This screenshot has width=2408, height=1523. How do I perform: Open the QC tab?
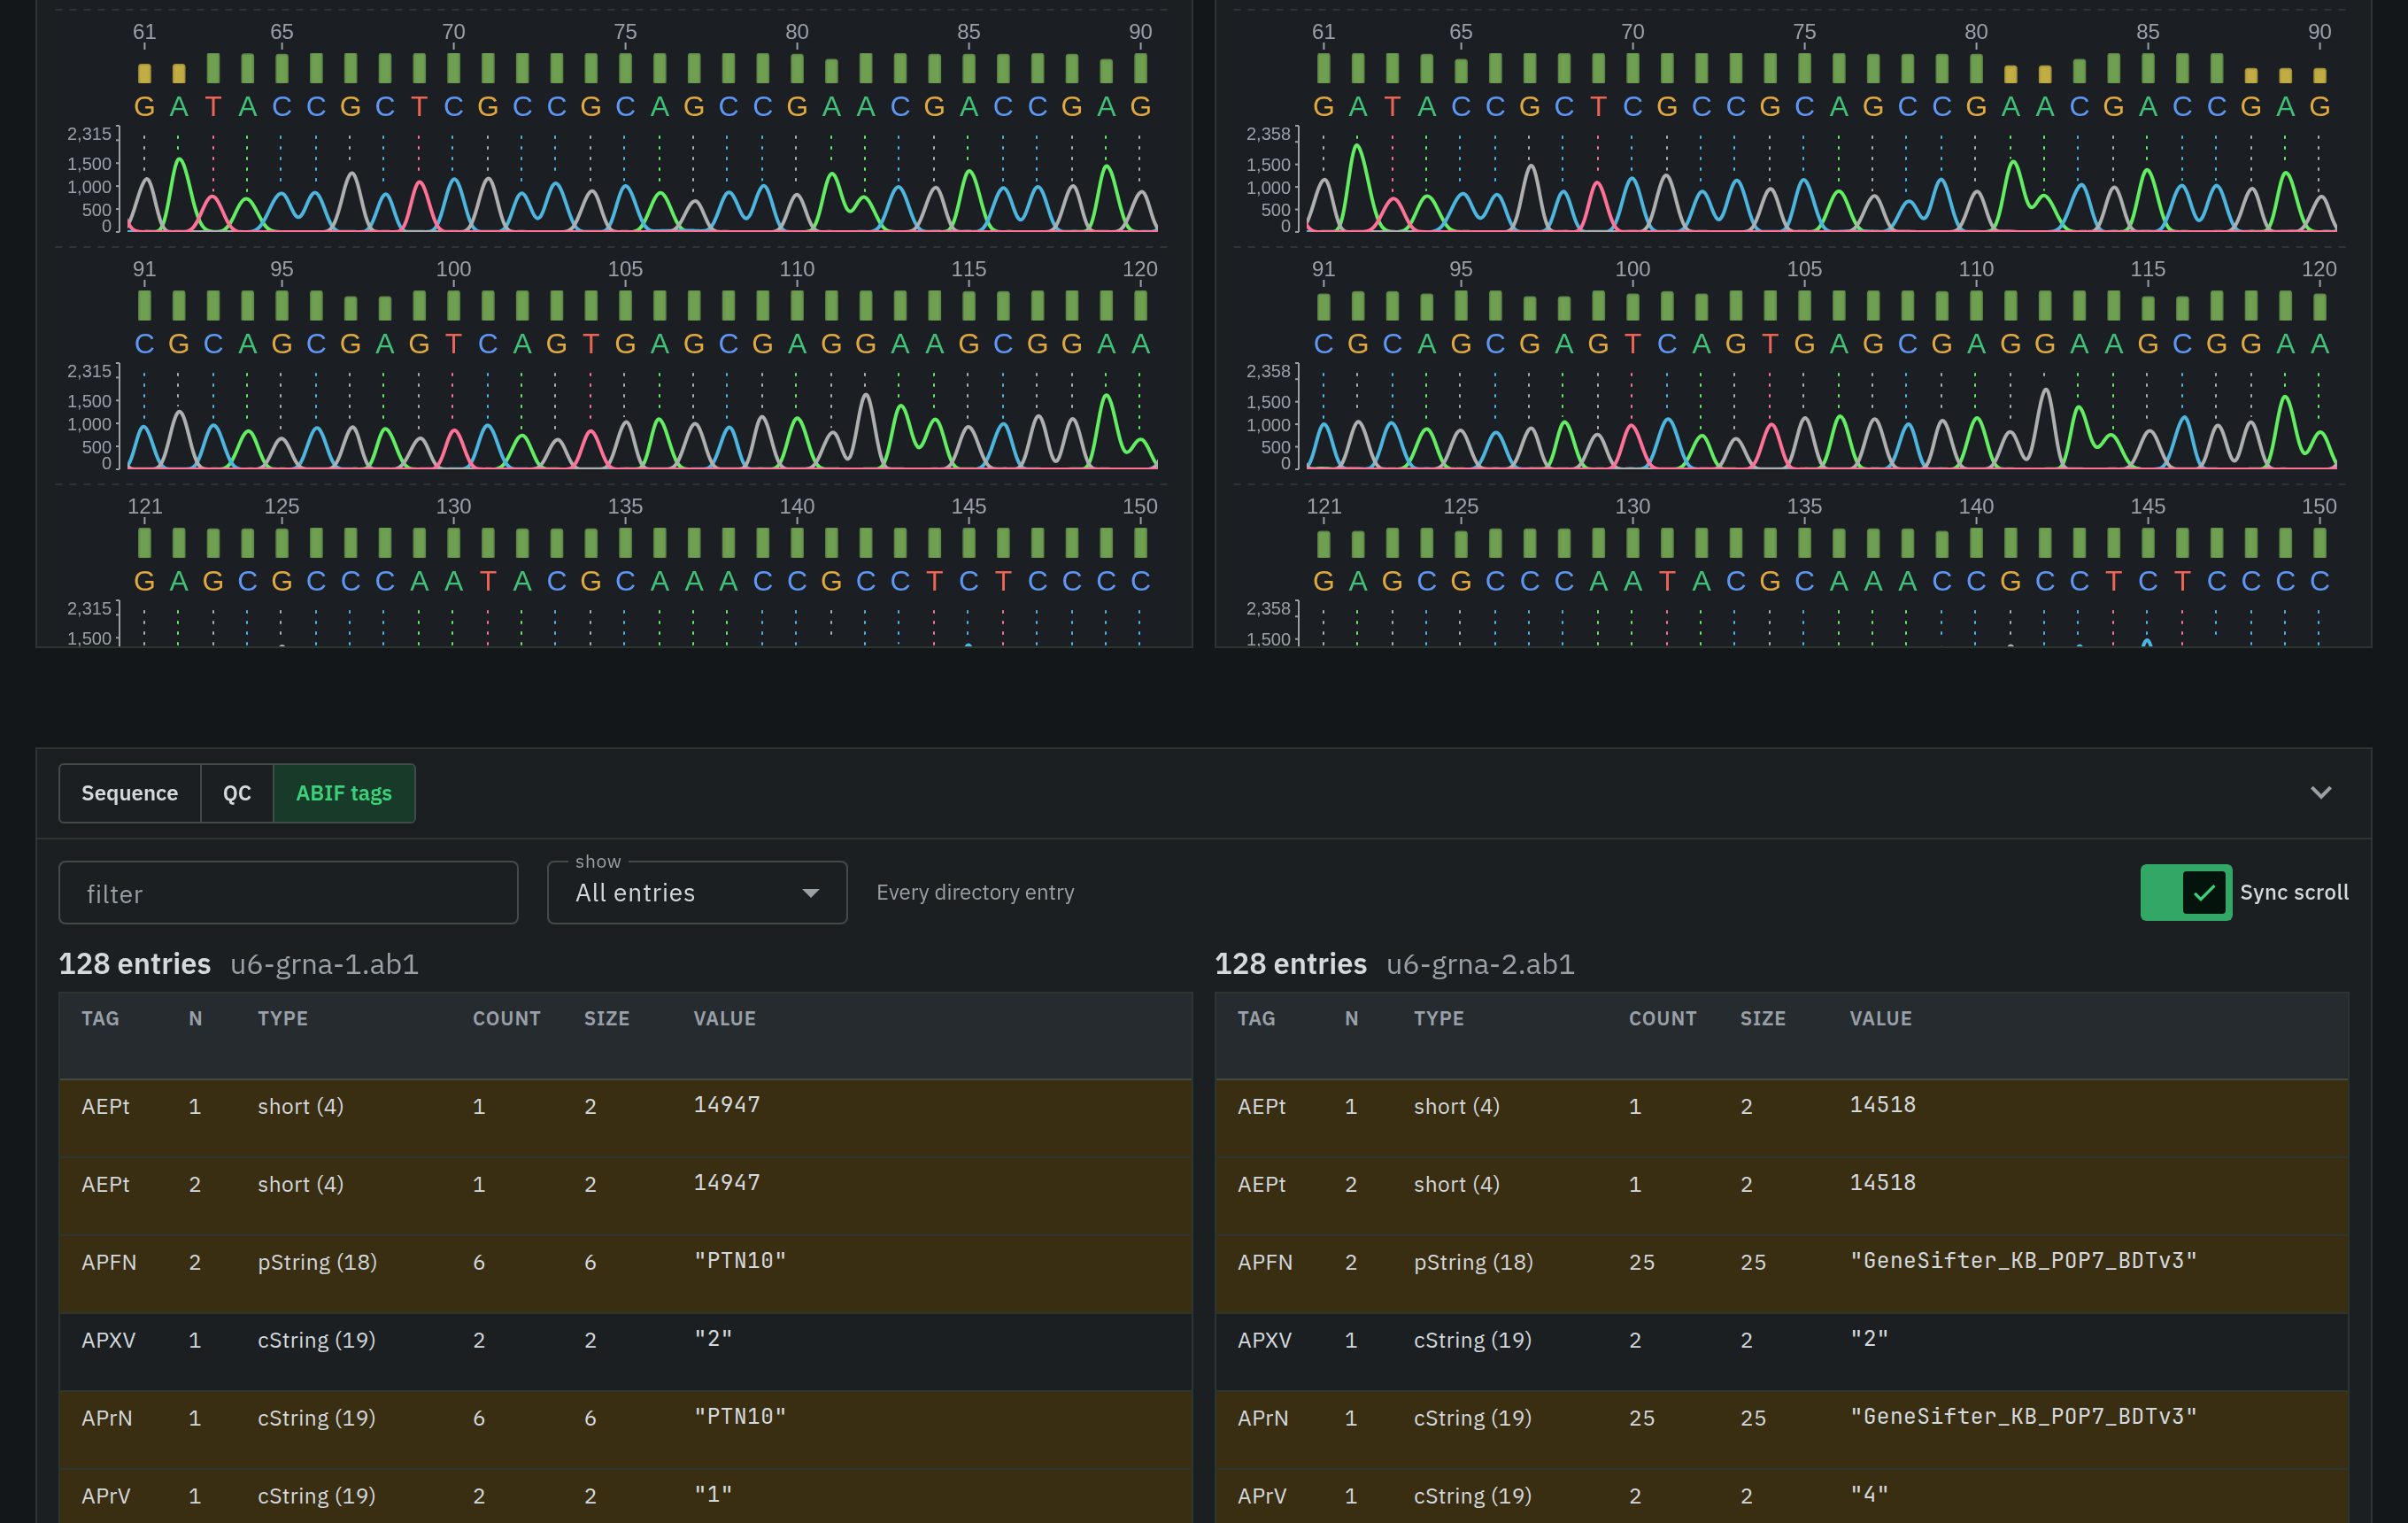pos(237,793)
